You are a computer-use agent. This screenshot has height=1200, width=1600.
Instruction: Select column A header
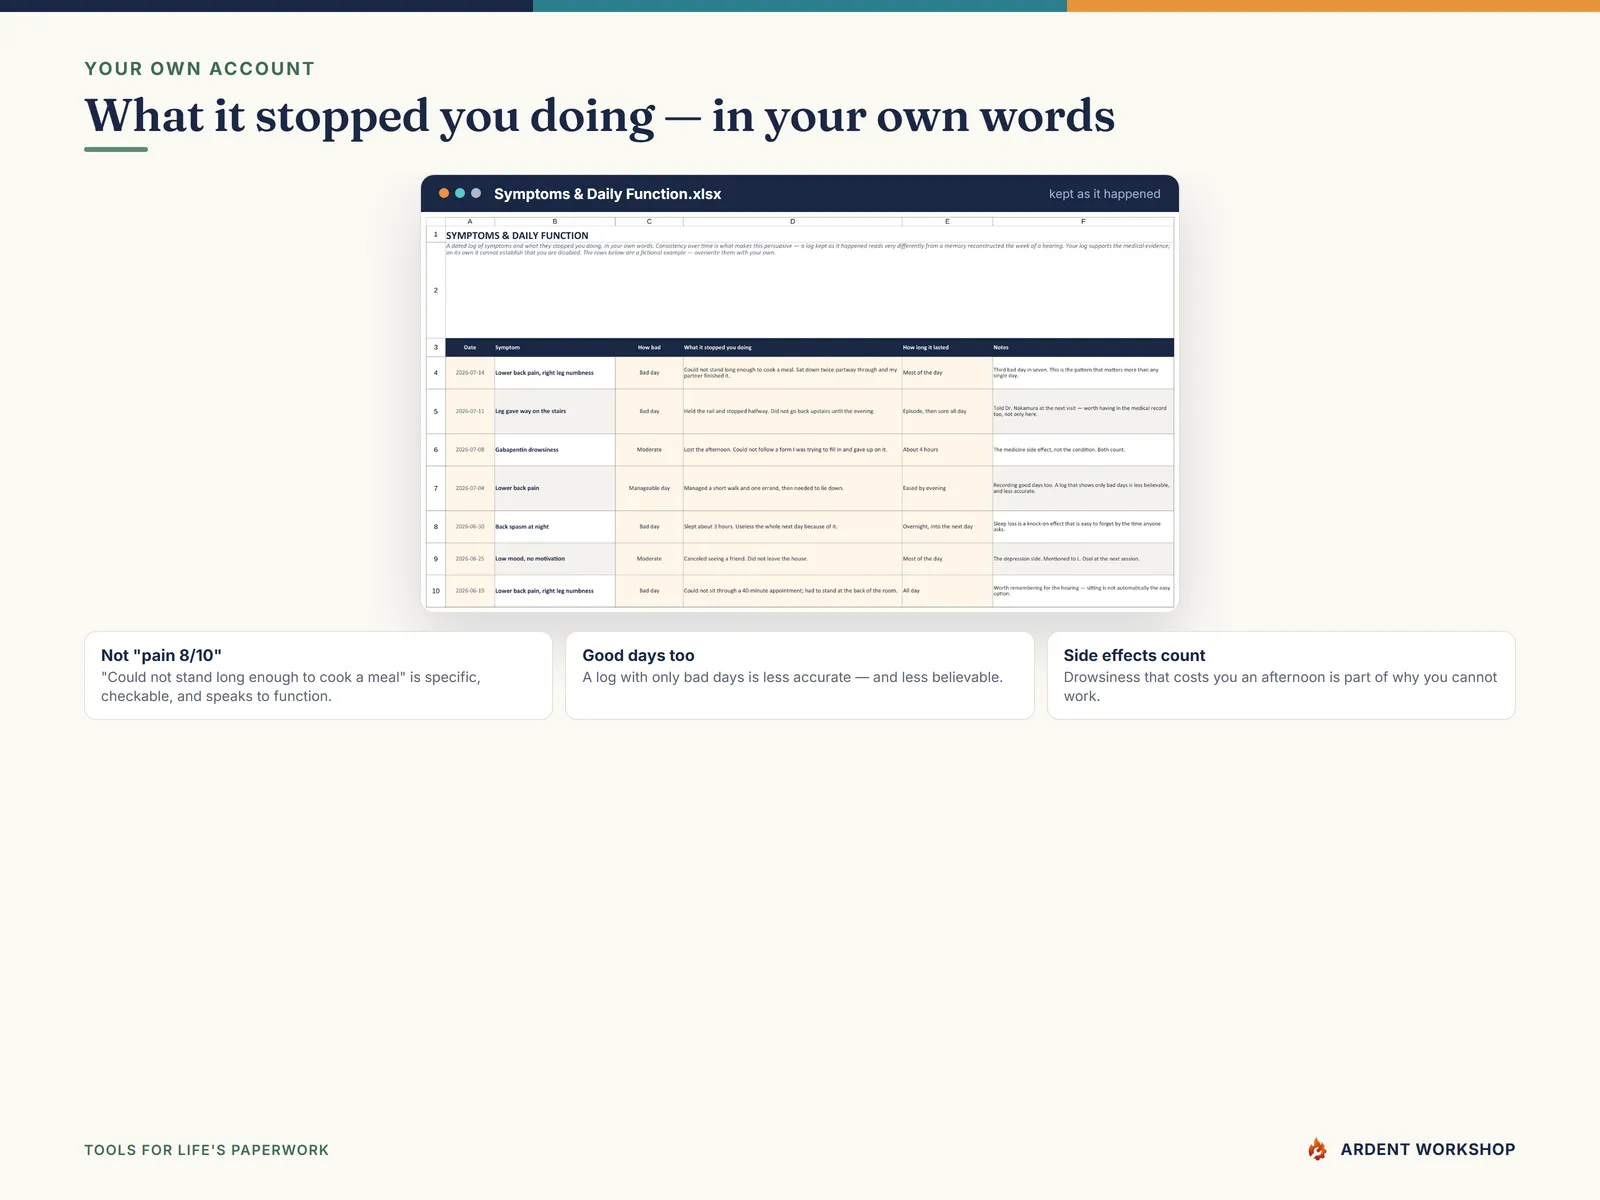tap(470, 221)
